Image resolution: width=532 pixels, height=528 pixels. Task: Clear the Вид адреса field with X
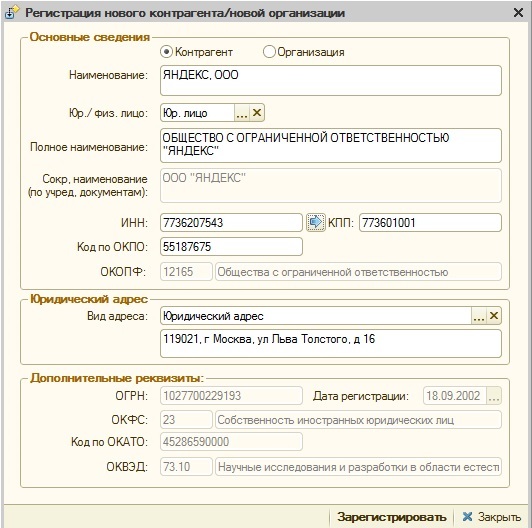494,316
